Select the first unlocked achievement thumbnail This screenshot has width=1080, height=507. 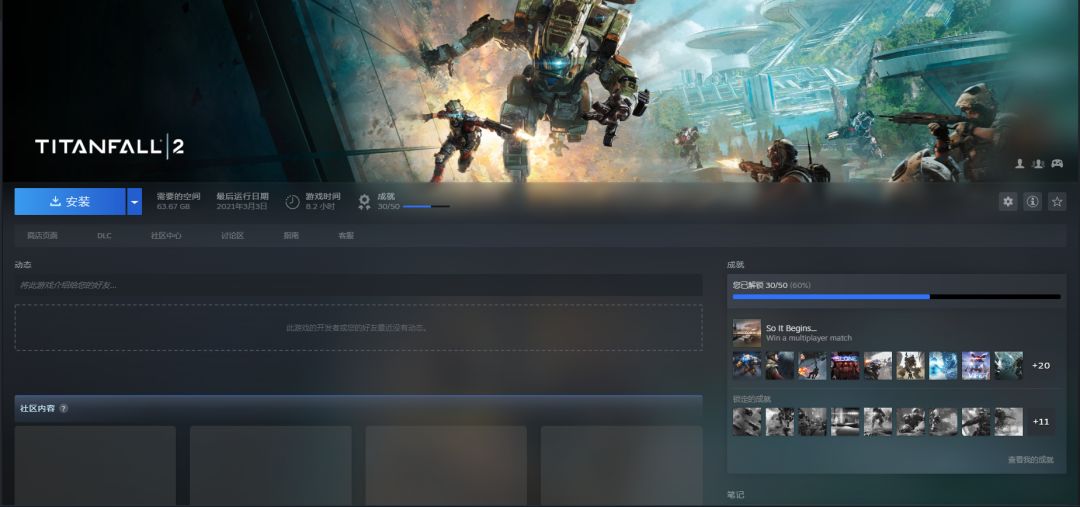(747, 366)
